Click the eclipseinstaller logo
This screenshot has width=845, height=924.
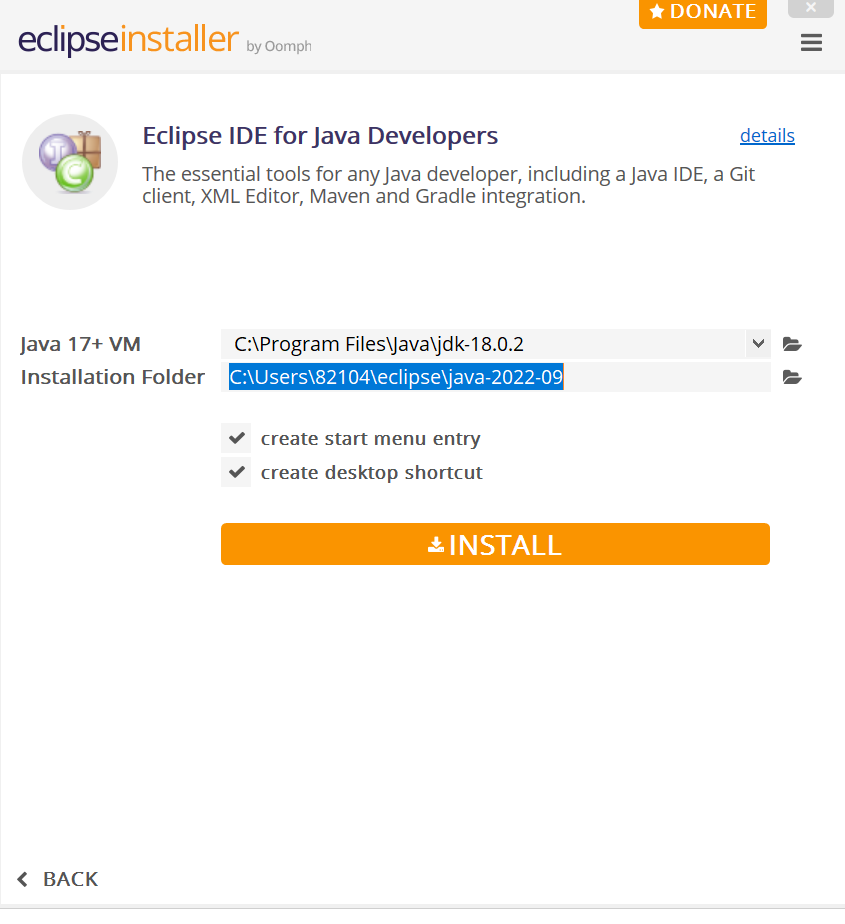tap(128, 39)
